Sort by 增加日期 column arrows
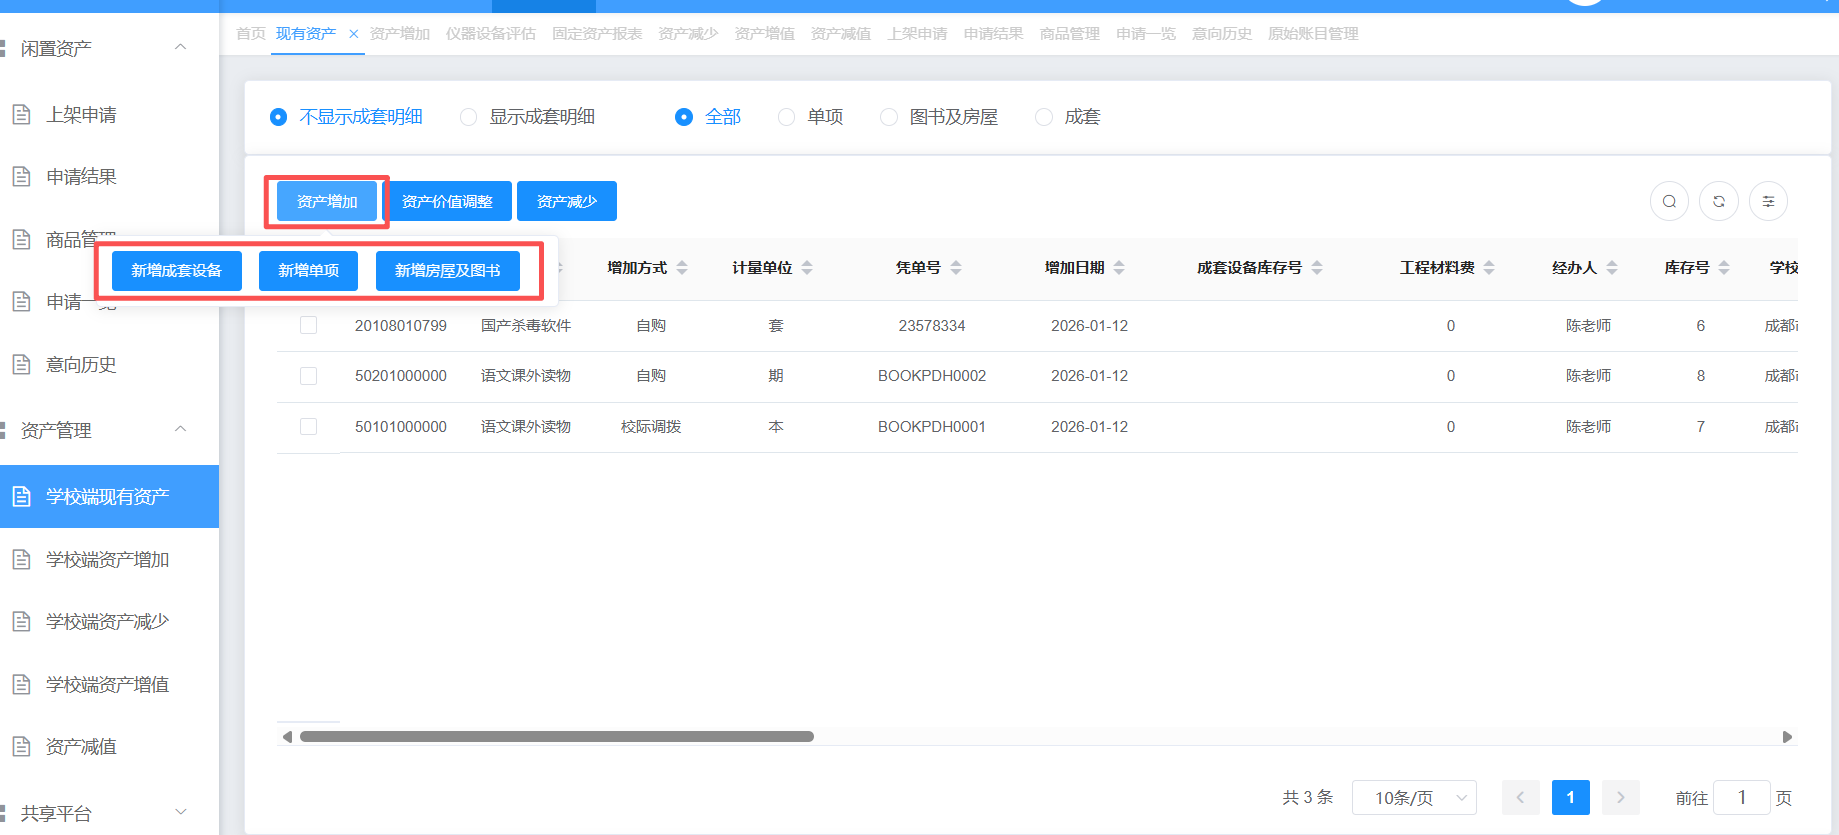Screen dimensions: 1839x835 [1119, 268]
